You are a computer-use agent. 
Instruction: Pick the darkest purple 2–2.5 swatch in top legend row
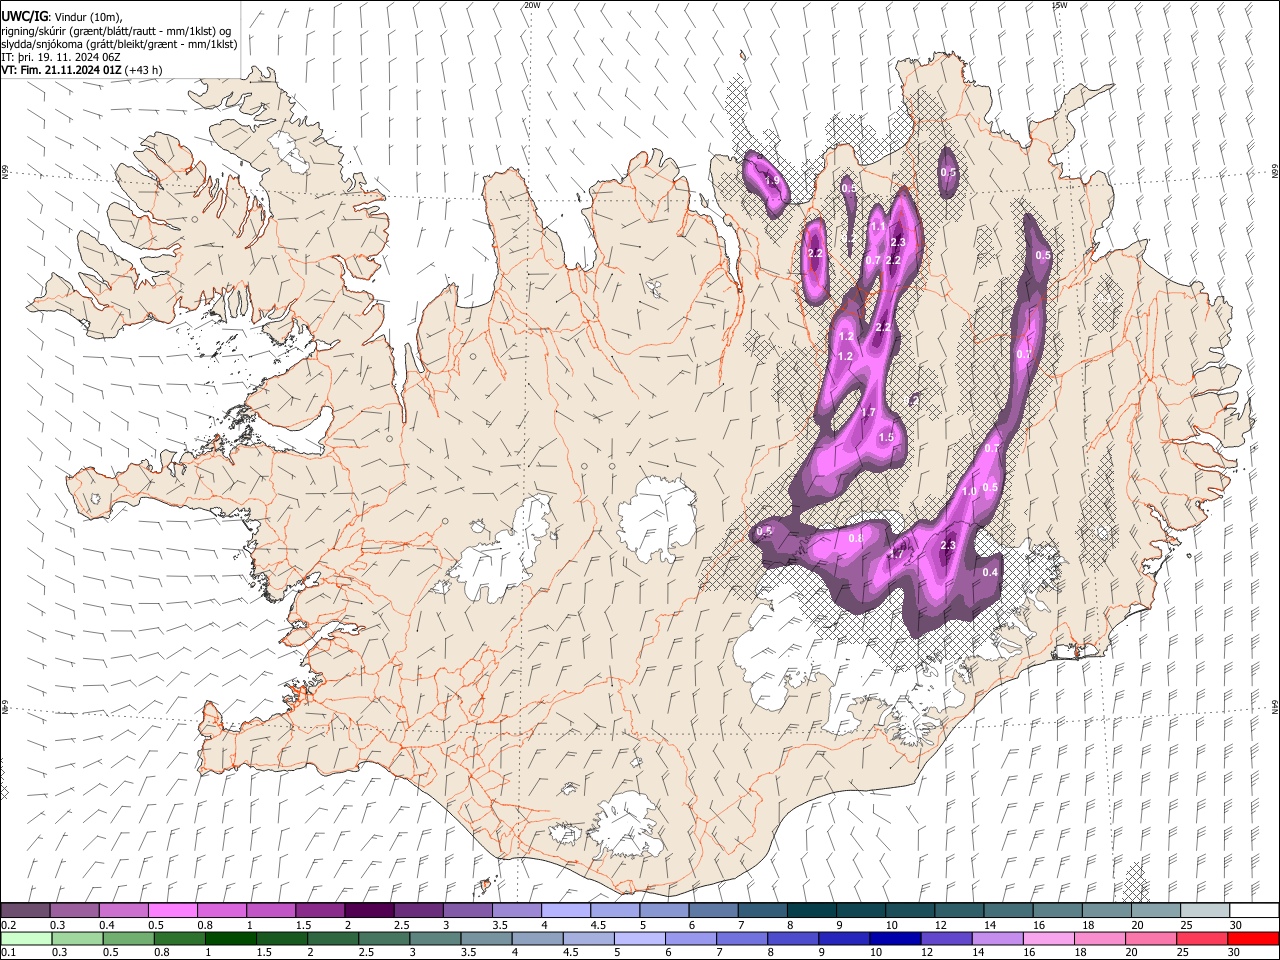tap(368, 911)
